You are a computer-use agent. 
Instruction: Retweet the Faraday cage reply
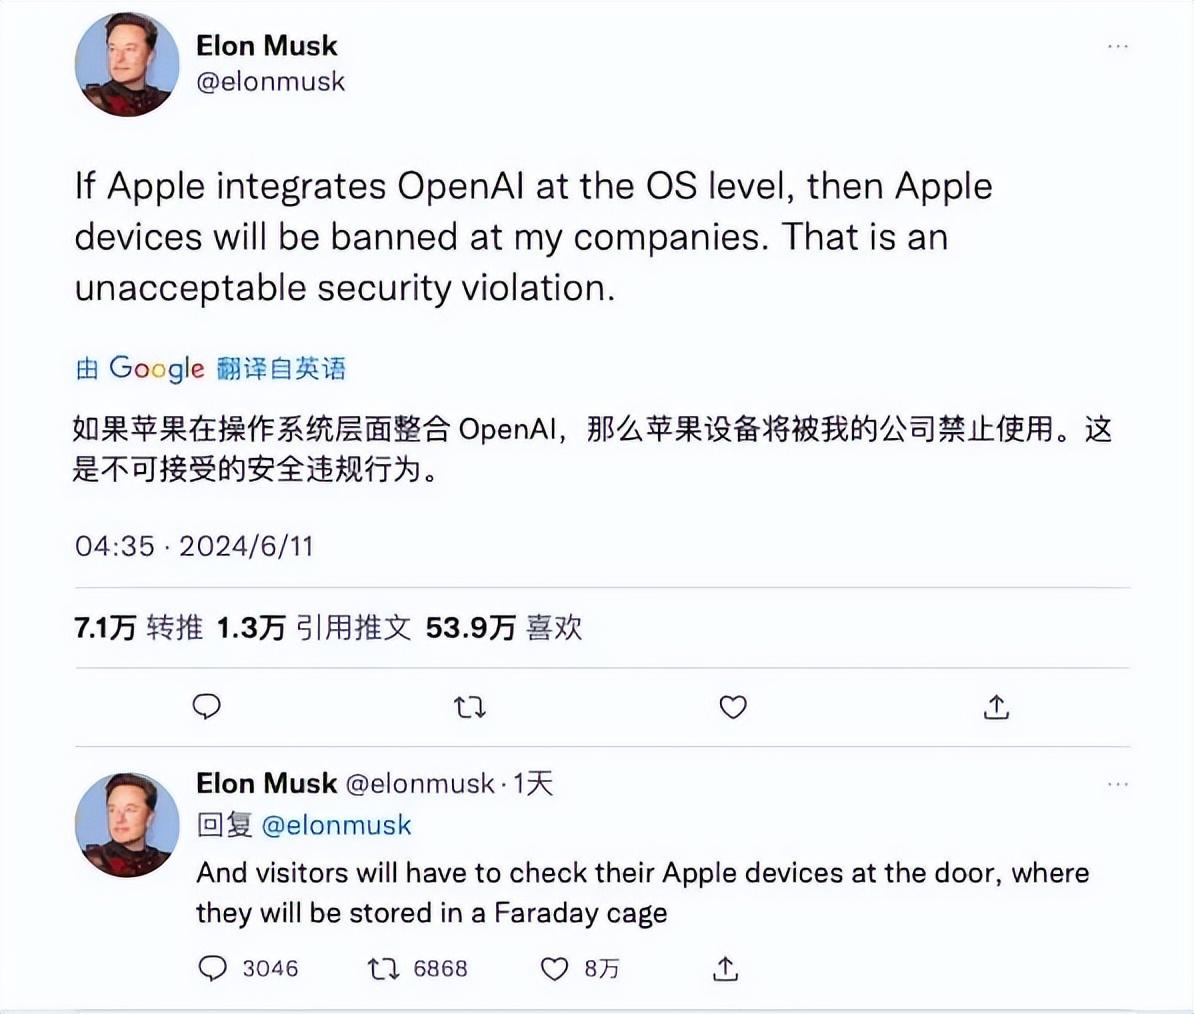click(384, 968)
